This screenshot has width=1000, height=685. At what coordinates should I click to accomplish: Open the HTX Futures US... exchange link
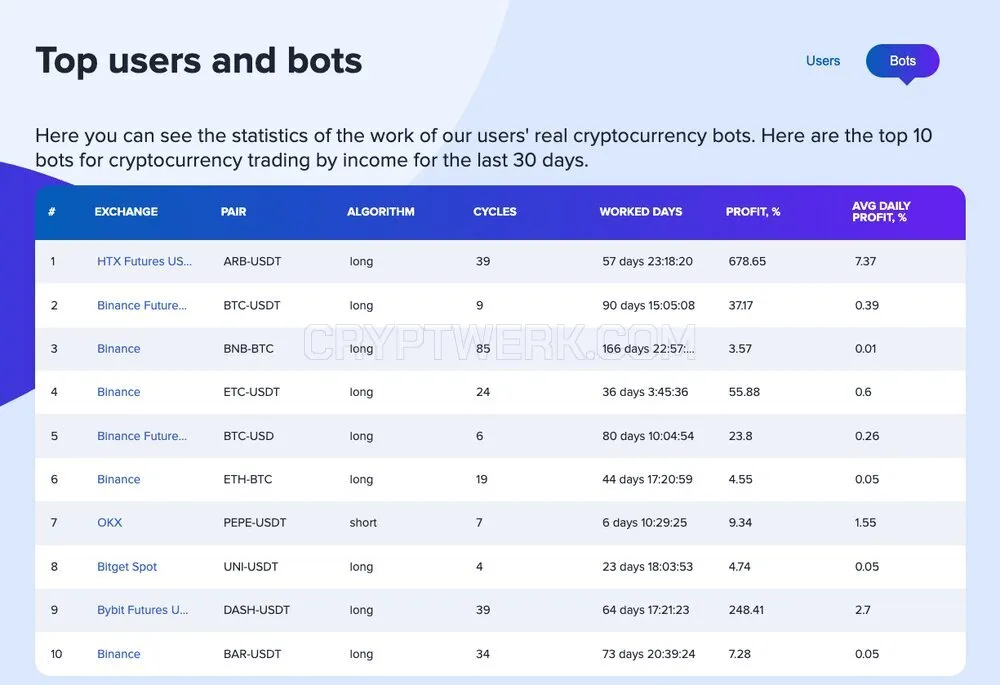144,261
